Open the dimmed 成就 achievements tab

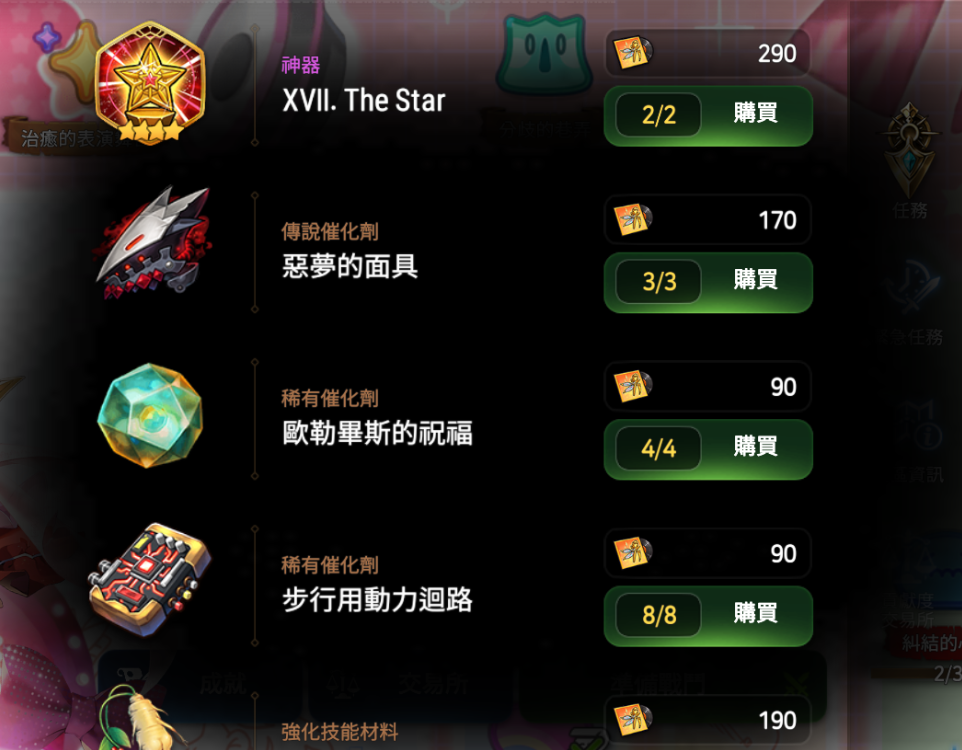pos(199,684)
